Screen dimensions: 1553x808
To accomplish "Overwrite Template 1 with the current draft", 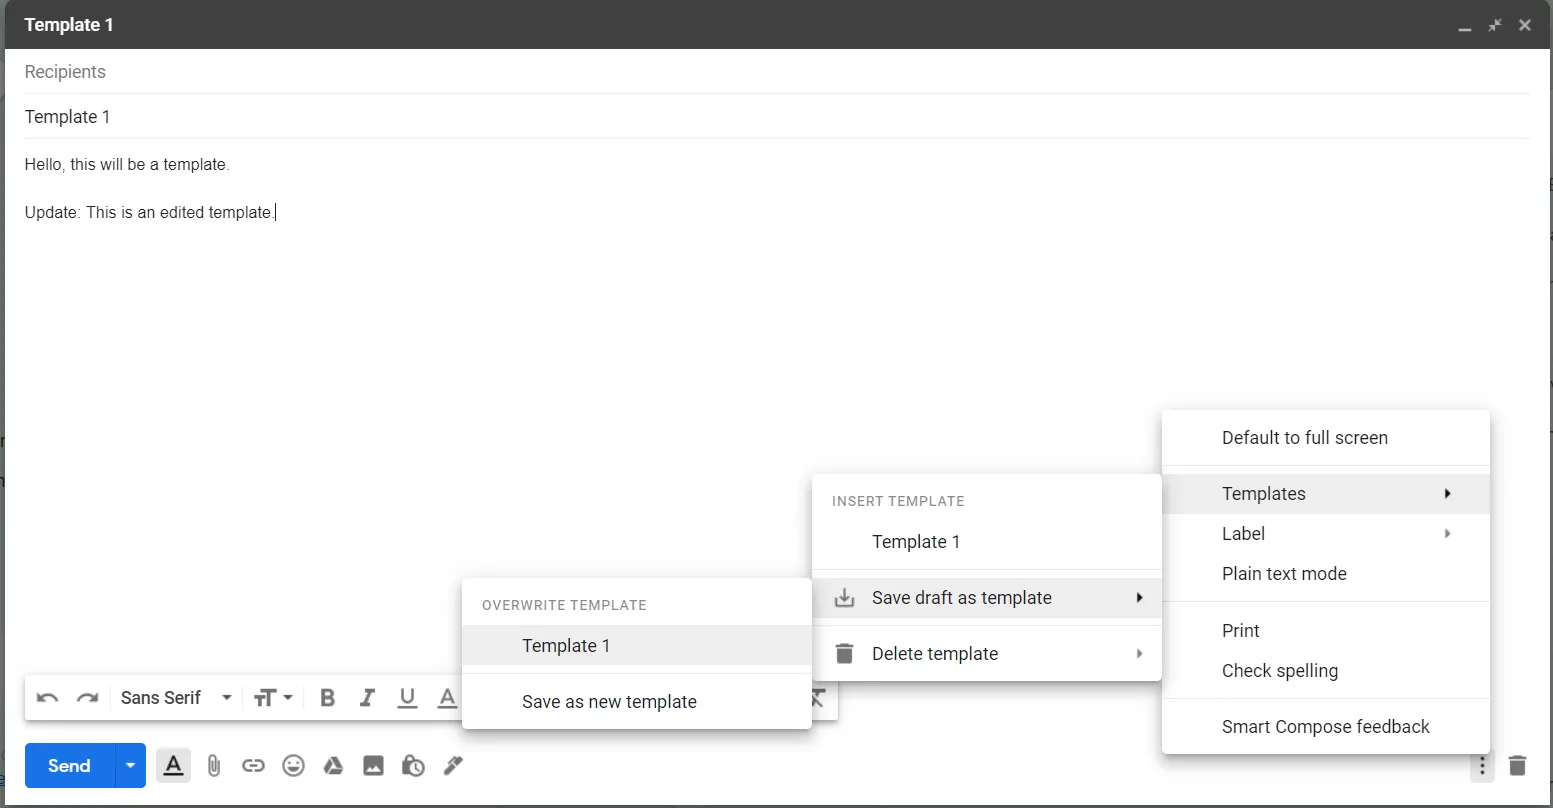I will (x=566, y=646).
